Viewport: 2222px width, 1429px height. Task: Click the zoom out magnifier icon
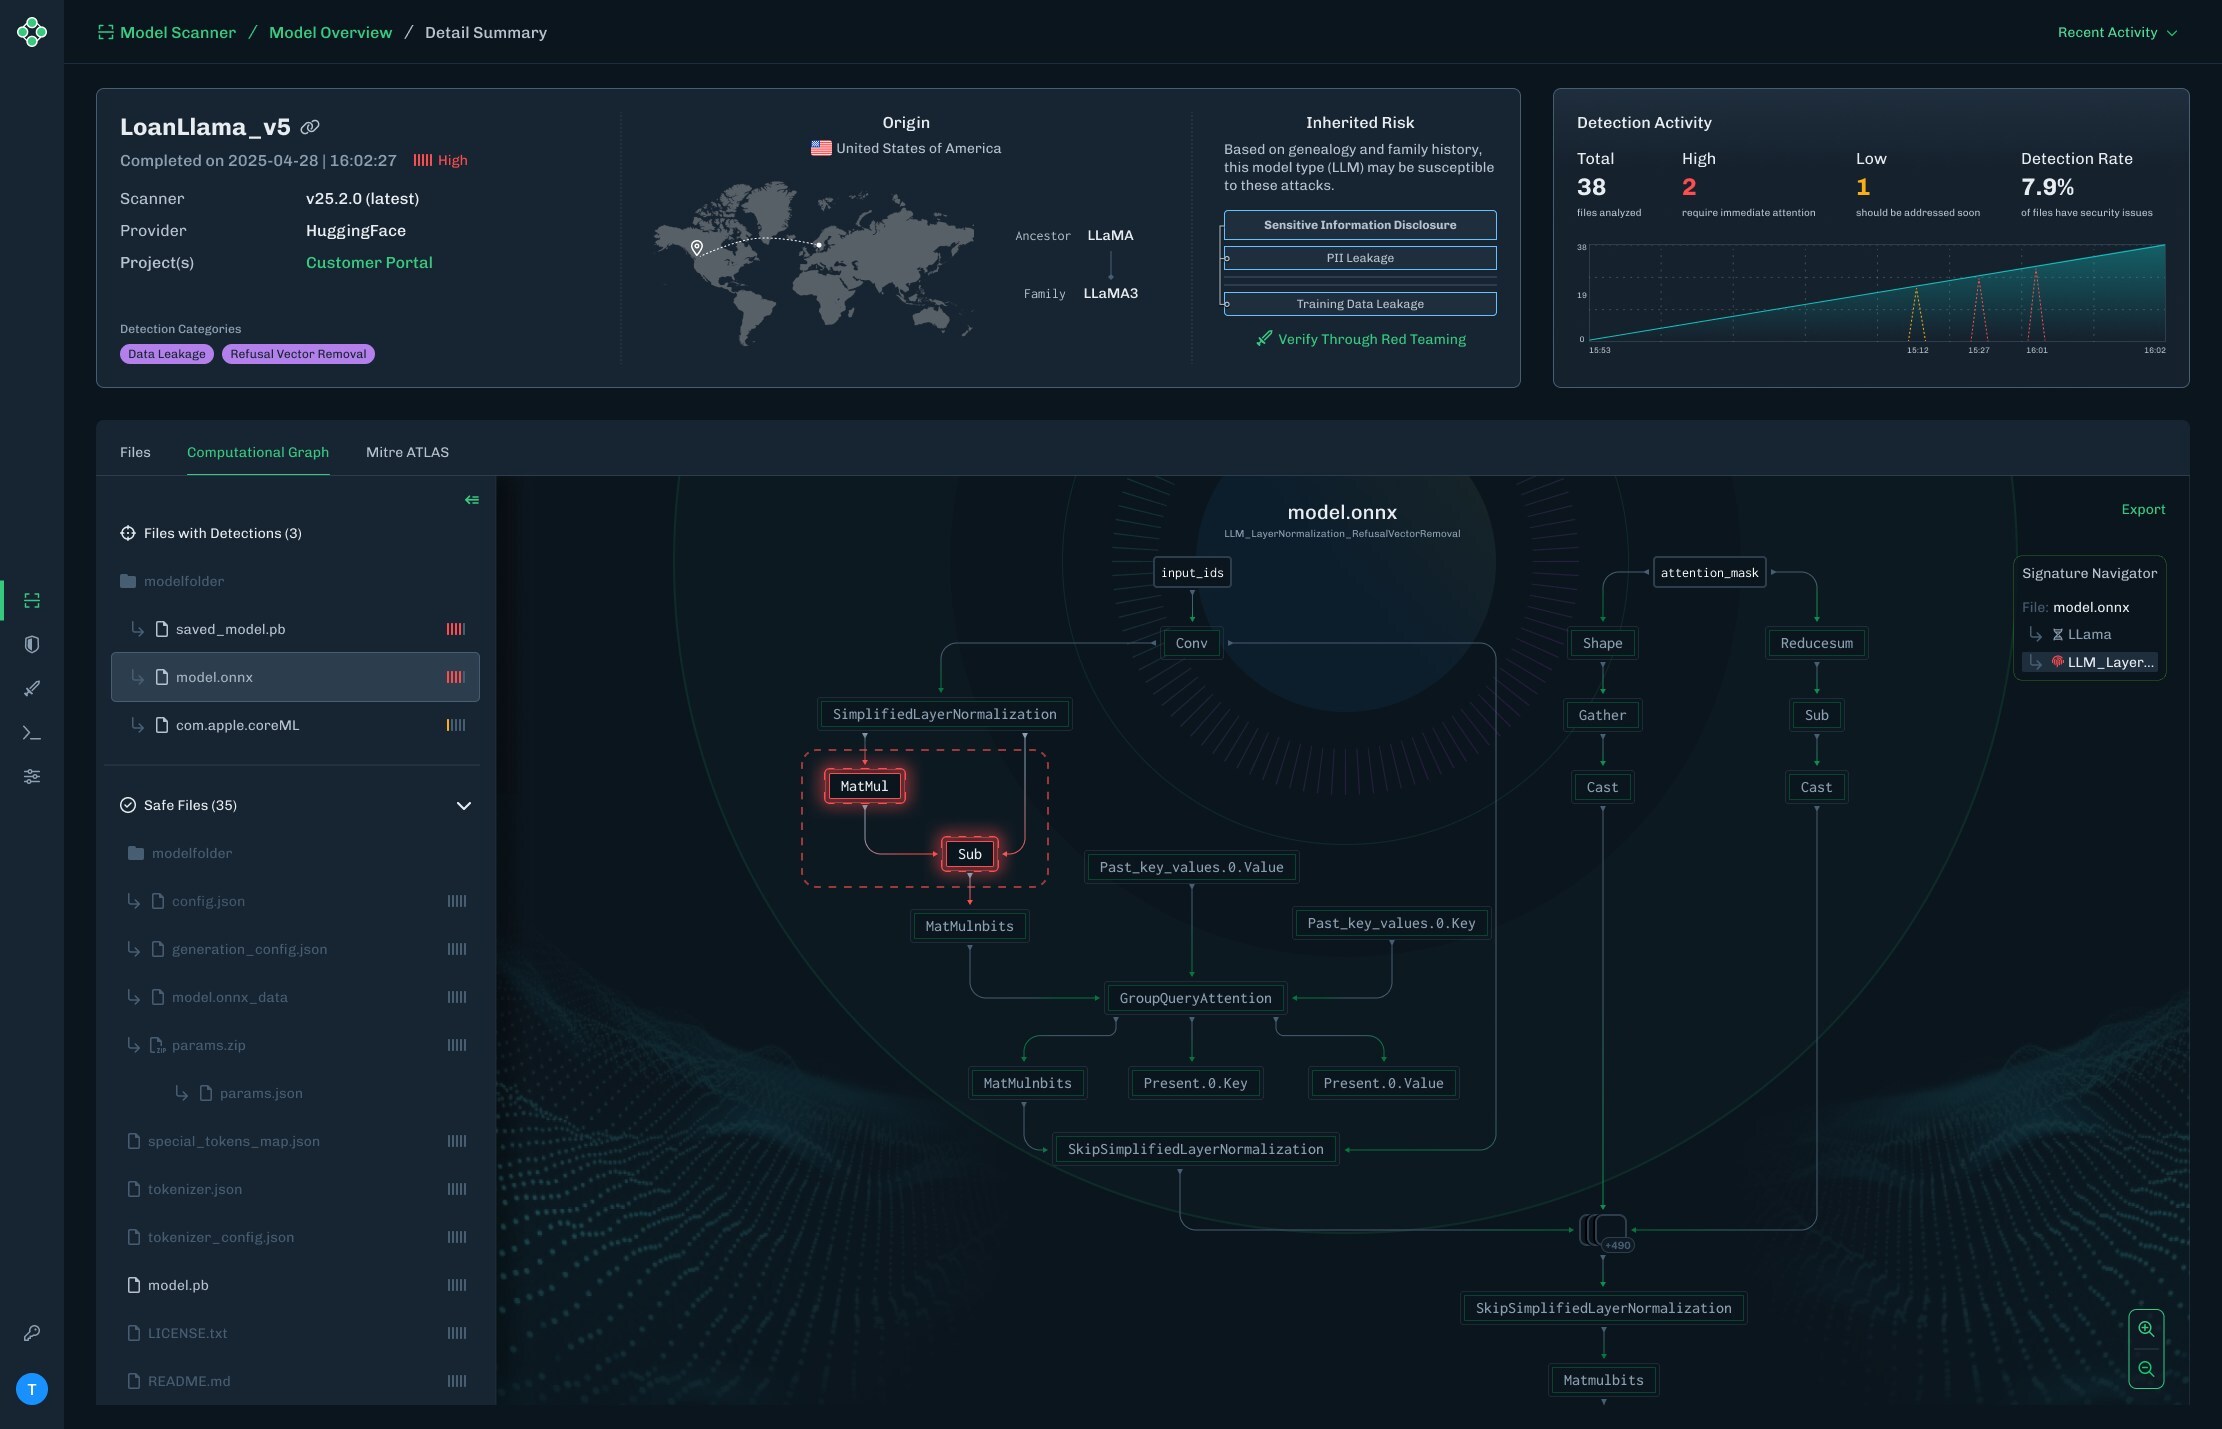tap(2146, 1369)
